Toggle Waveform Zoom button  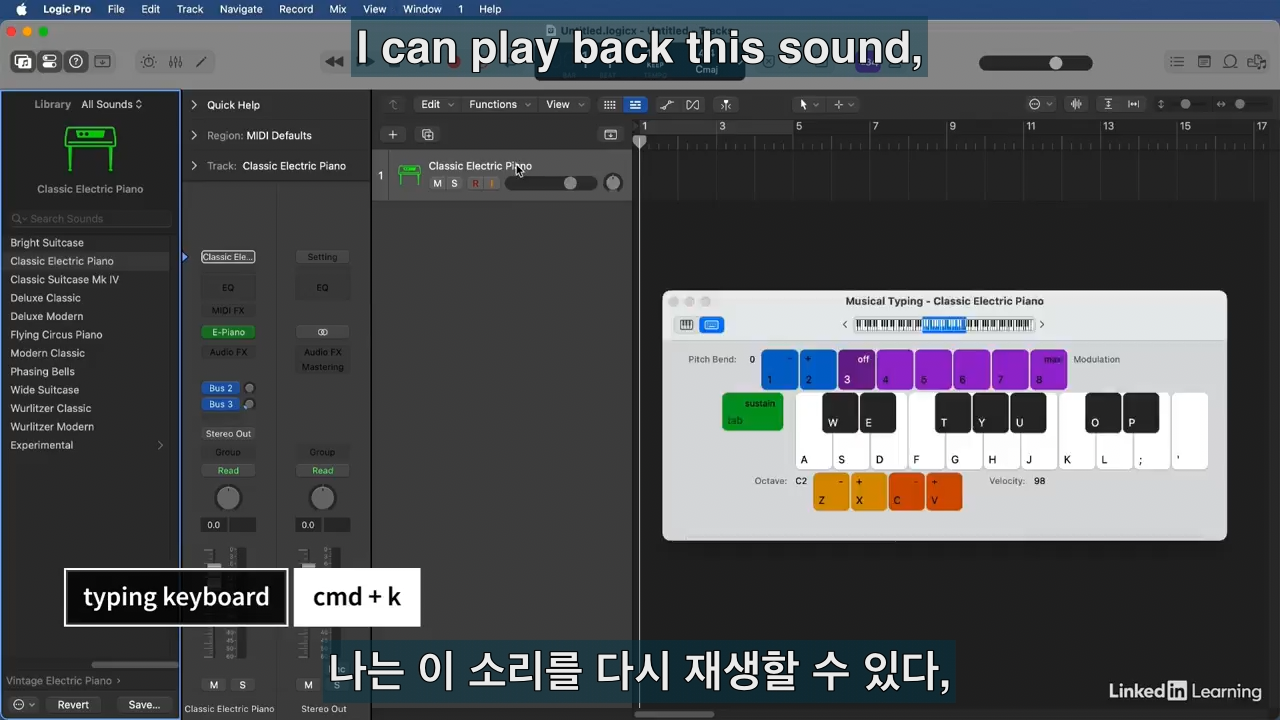[x=1077, y=104]
